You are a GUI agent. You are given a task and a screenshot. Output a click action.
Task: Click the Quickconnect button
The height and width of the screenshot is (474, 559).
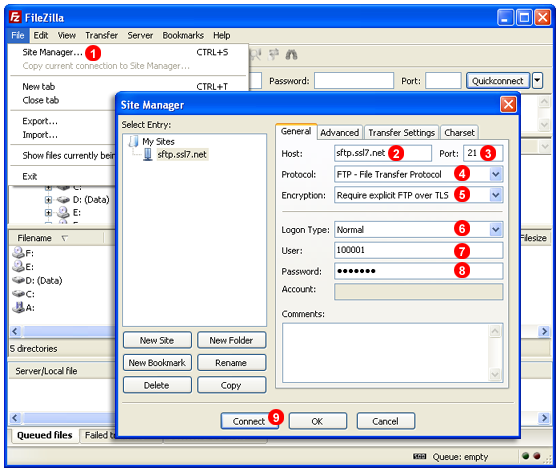pyautogui.click(x=497, y=81)
